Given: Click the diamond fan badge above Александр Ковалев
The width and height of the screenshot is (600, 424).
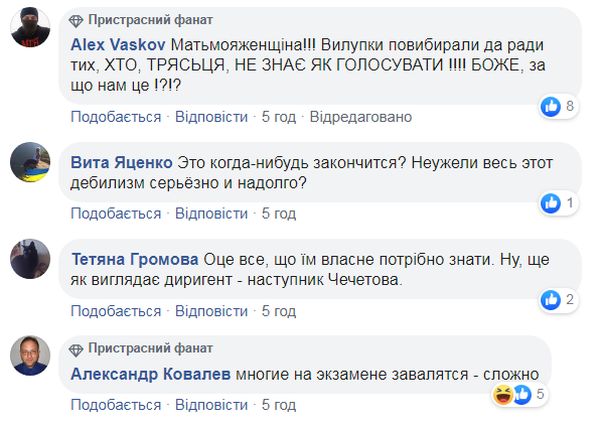Looking at the screenshot, I should point(77,349).
